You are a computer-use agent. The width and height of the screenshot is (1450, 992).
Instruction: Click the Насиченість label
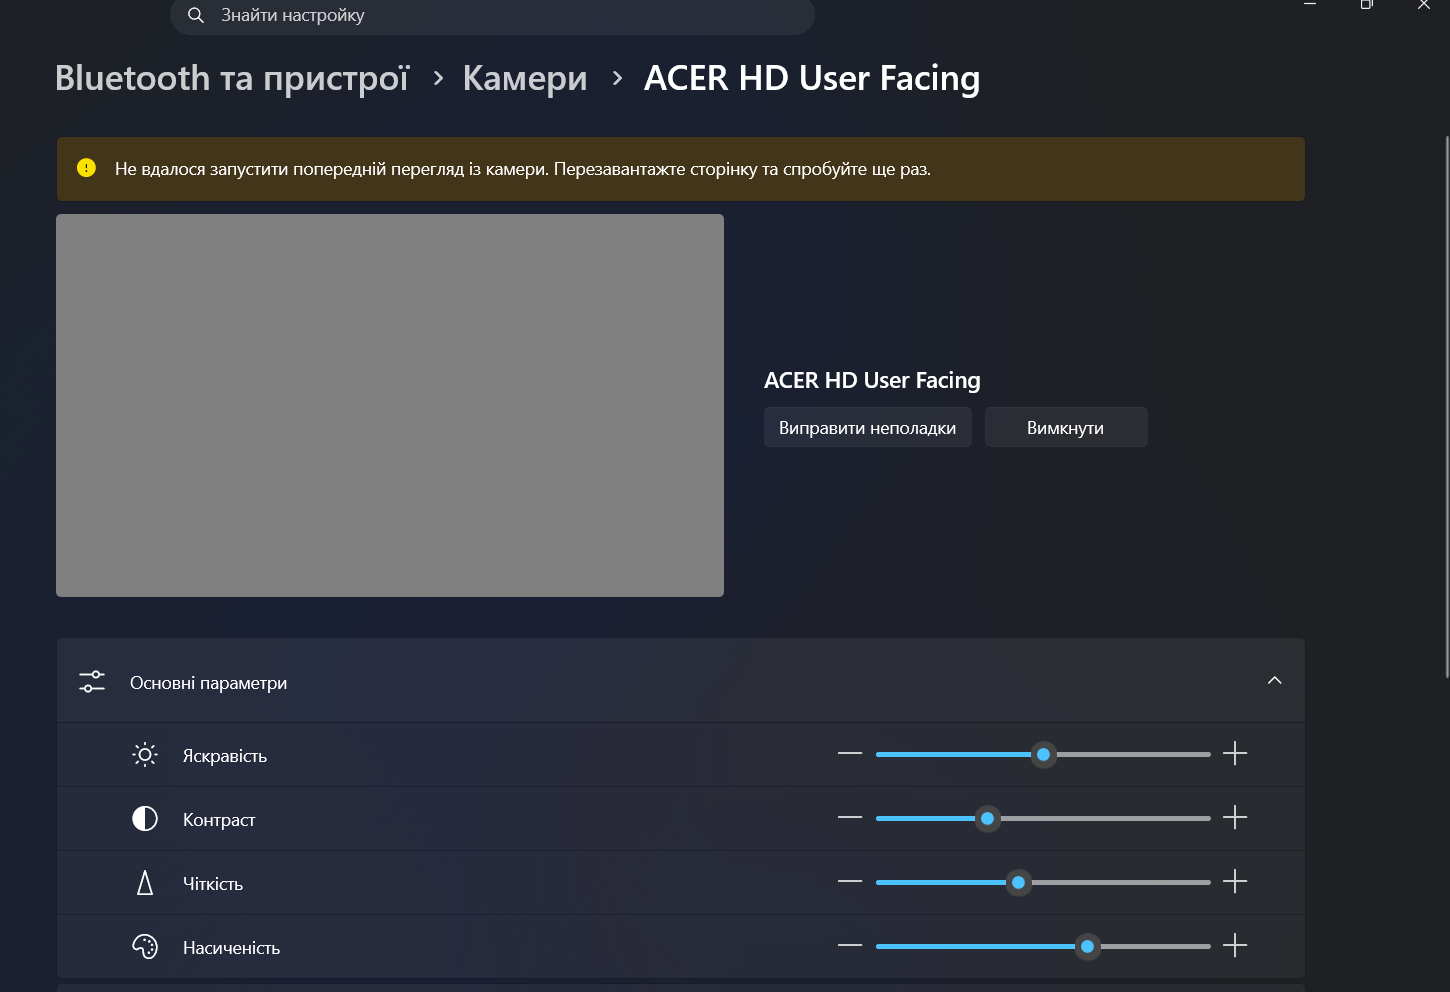tap(232, 948)
